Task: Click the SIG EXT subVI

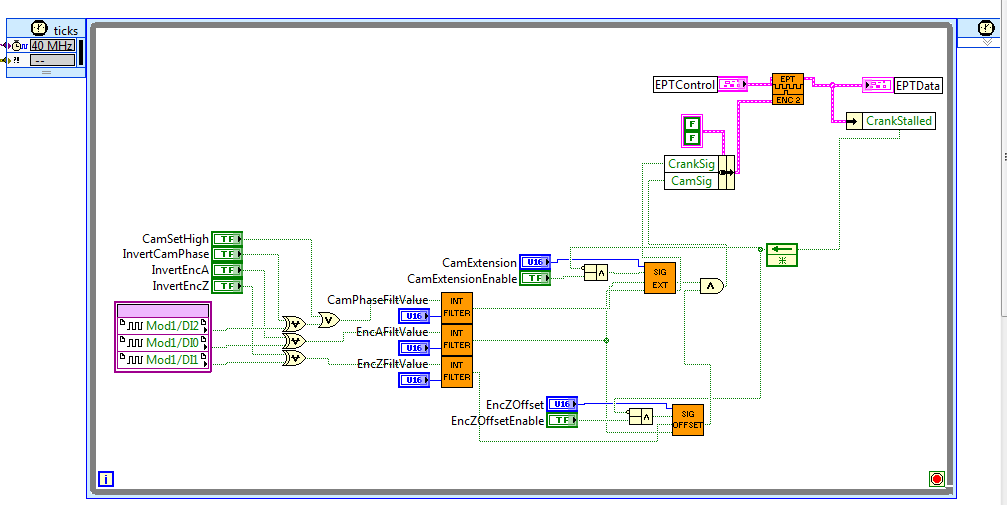Action: (x=660, y=278)
